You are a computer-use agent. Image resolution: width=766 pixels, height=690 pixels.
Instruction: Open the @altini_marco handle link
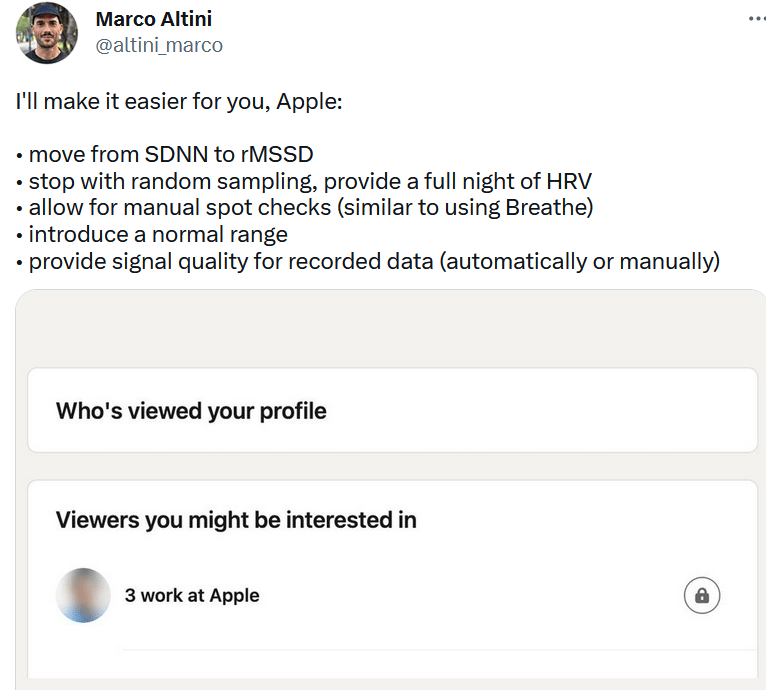pos(159,45)
